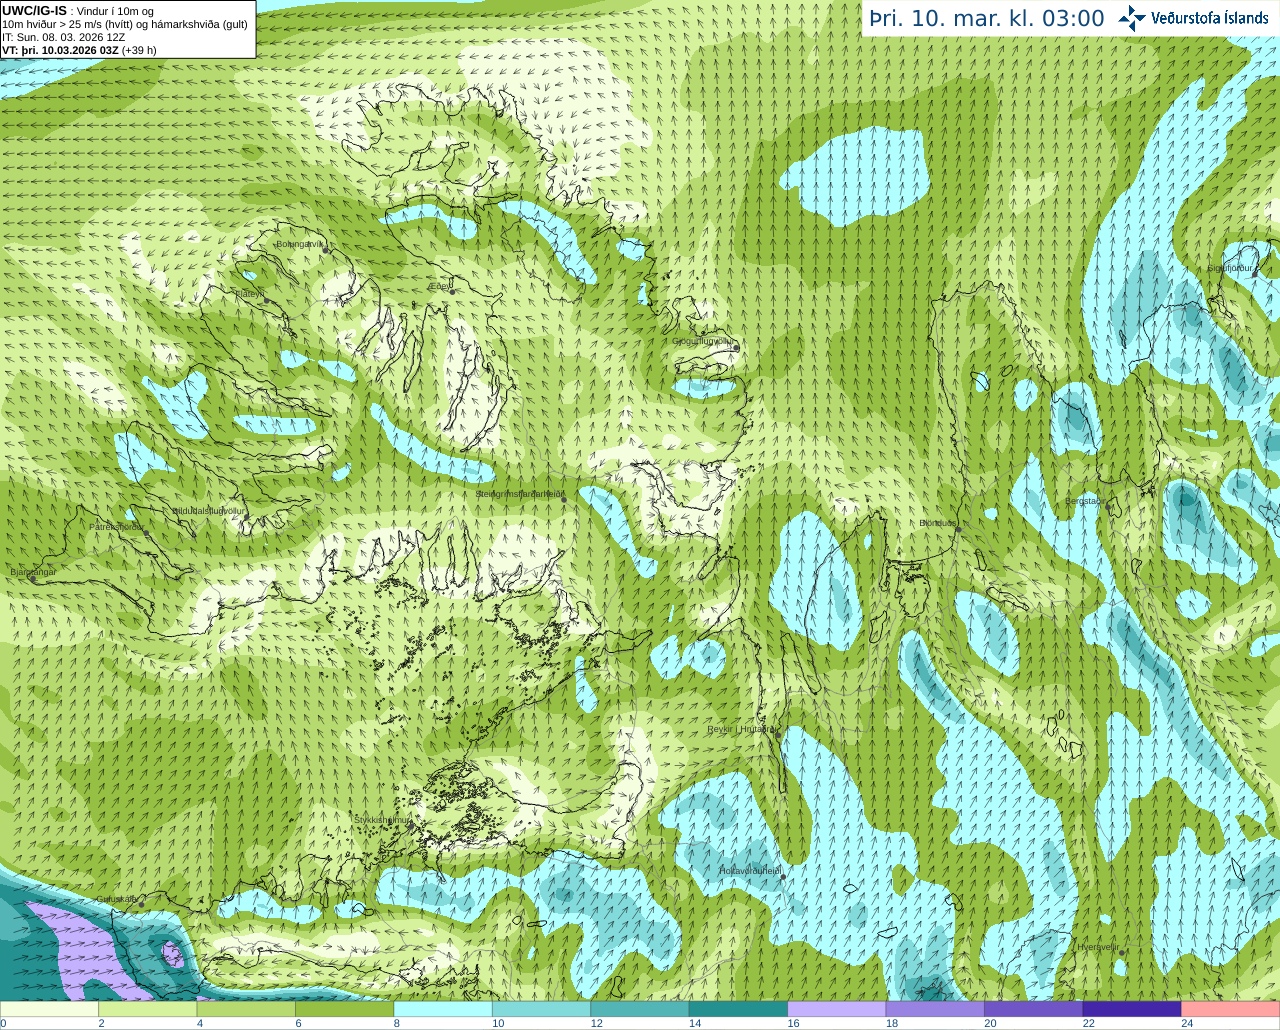Select the pale cyan 8–10 m/s legend swatch
1280x1030 pixels.
click(443, 1009)
